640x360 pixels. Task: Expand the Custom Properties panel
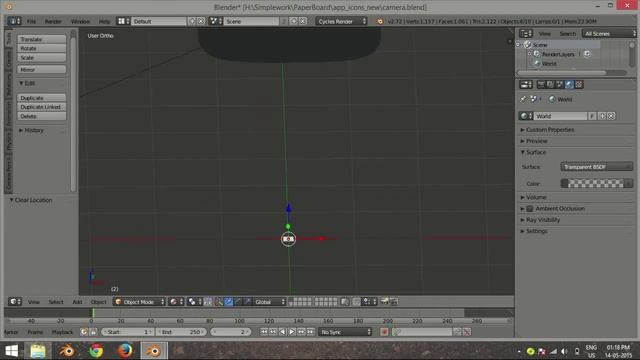point(550,129)
